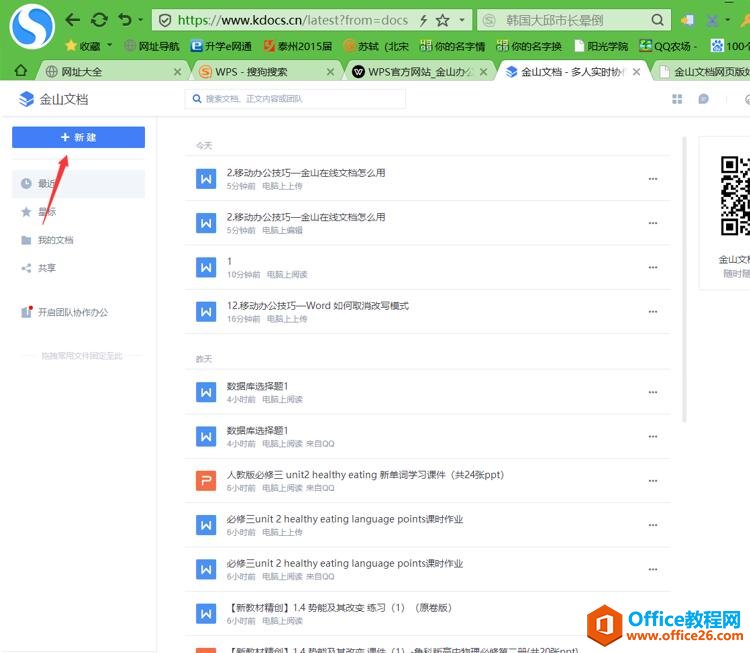Focus the 搜索文档 search field
This screenshot has height=653, width=750.
pos(295,99)
